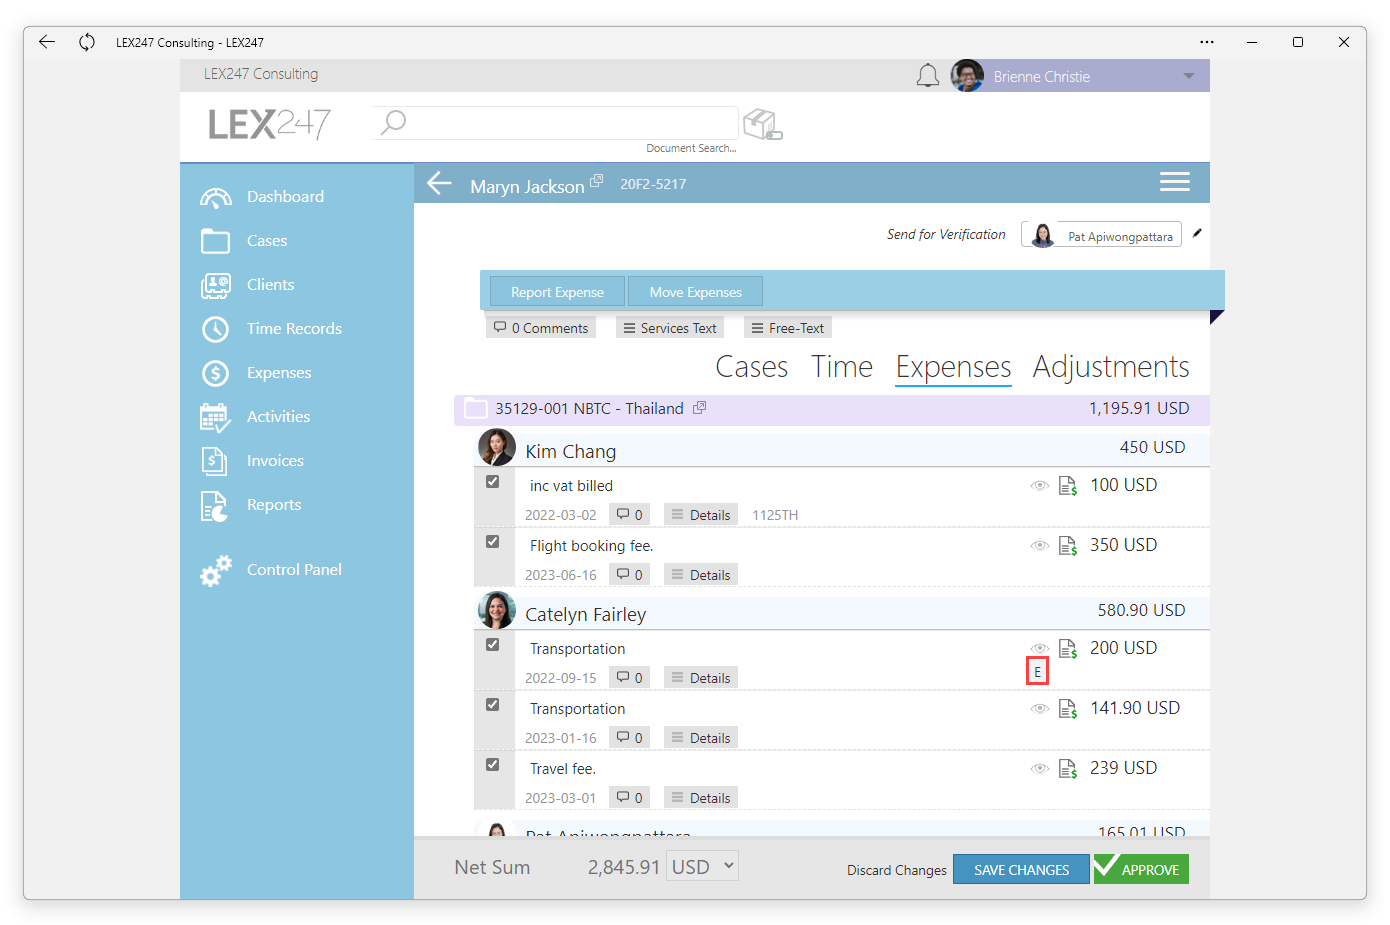Switch to the Adjustments tab
Viewport: 1390px width, 925px height.
coord(1111,367)
